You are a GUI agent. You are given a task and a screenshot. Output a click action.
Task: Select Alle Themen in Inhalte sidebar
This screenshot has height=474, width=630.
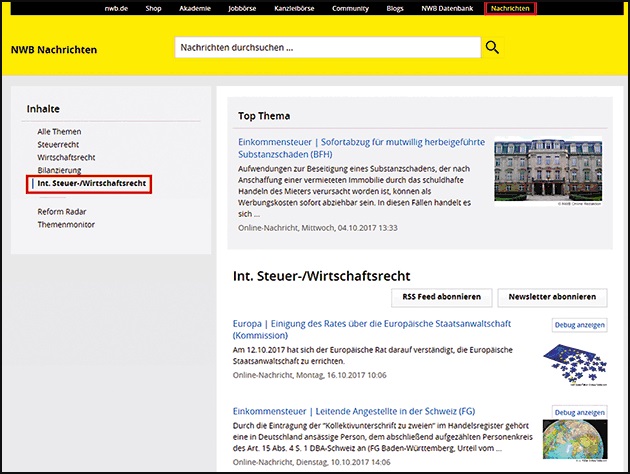[x=59, y=132]
